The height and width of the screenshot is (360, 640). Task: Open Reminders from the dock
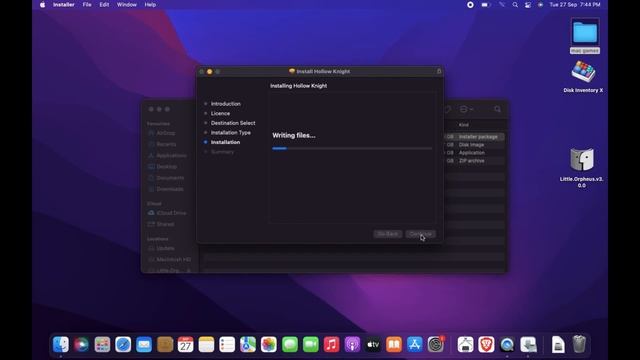tap(227, 344)
